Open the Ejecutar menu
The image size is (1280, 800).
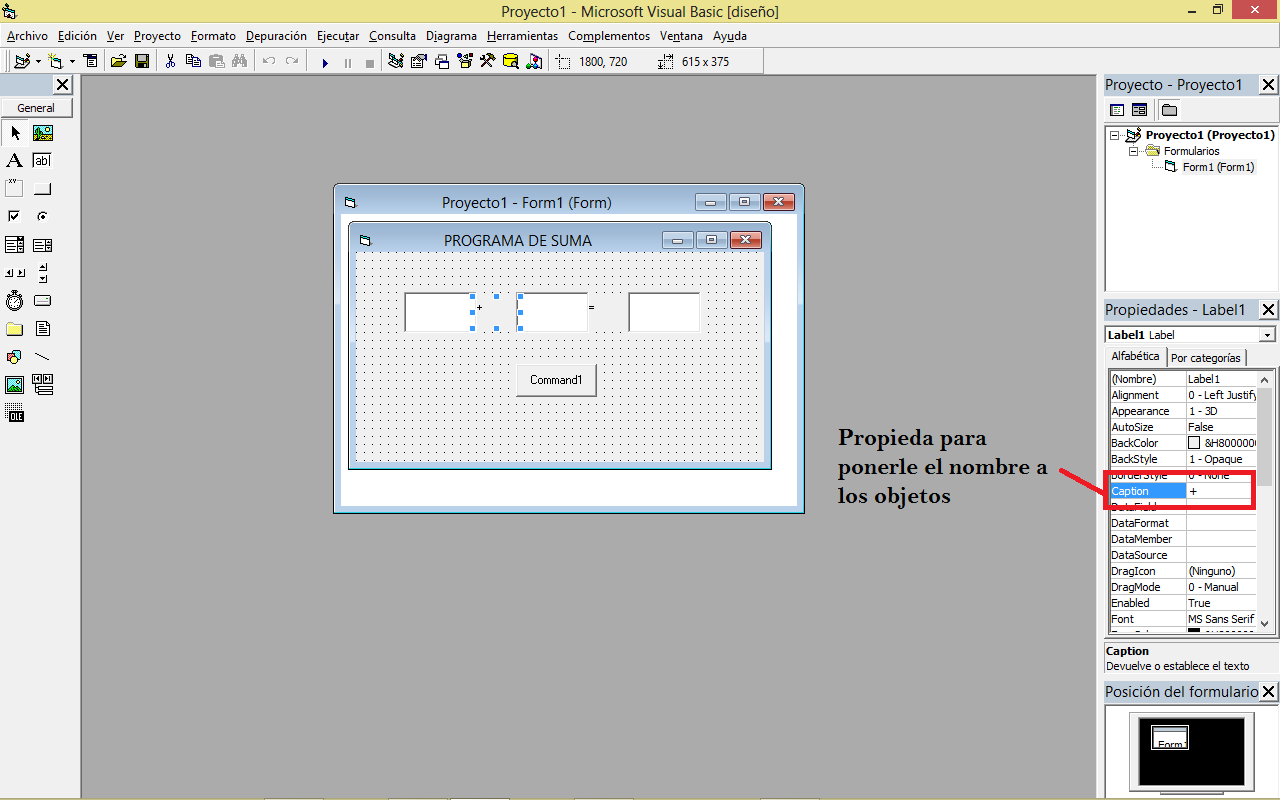337,35
